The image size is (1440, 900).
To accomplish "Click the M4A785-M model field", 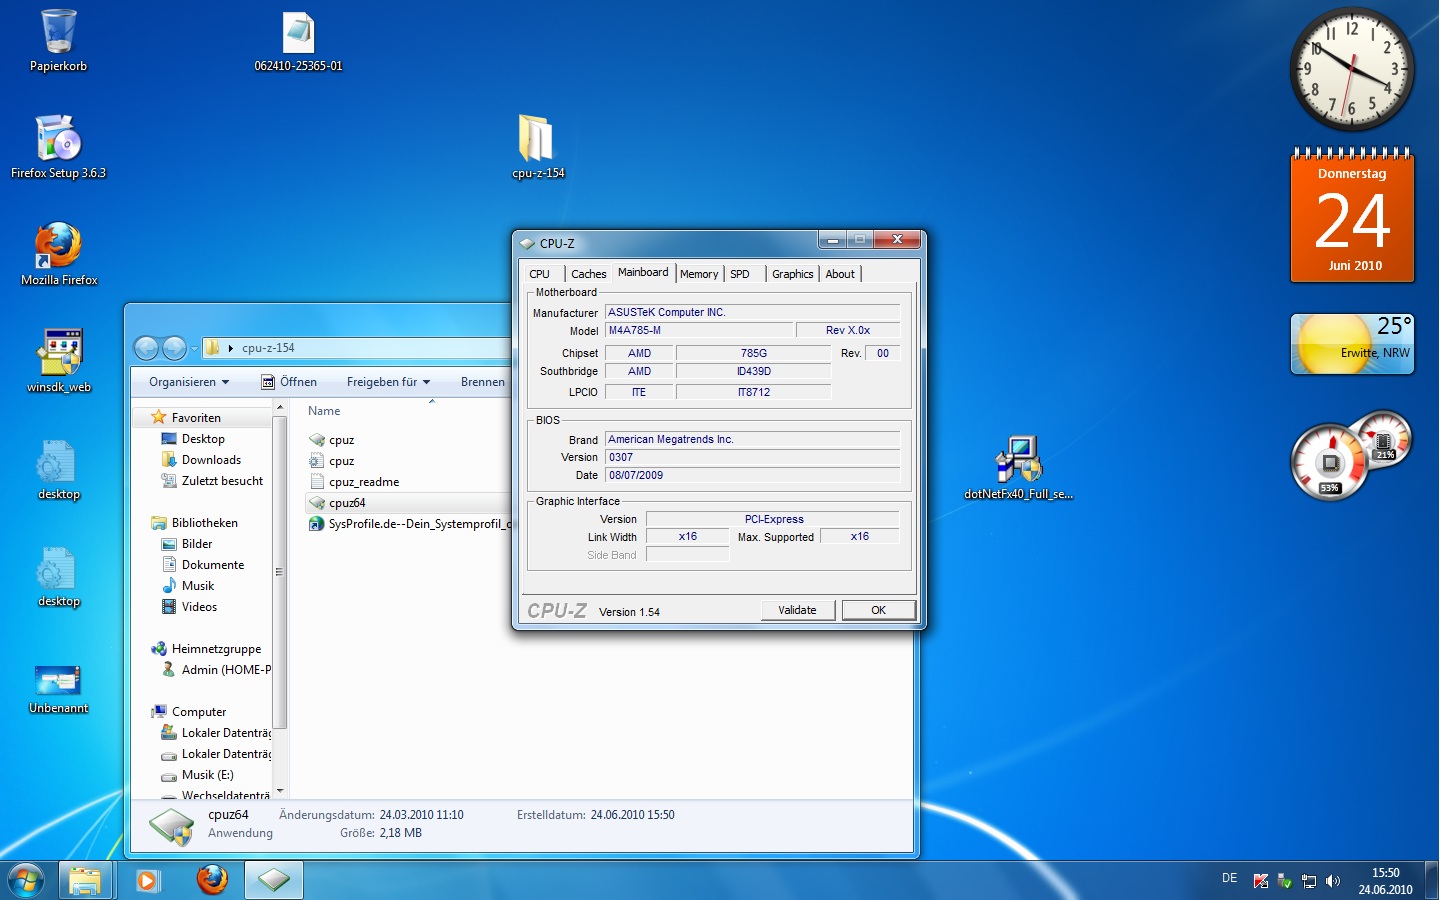I will click(698, 330).
